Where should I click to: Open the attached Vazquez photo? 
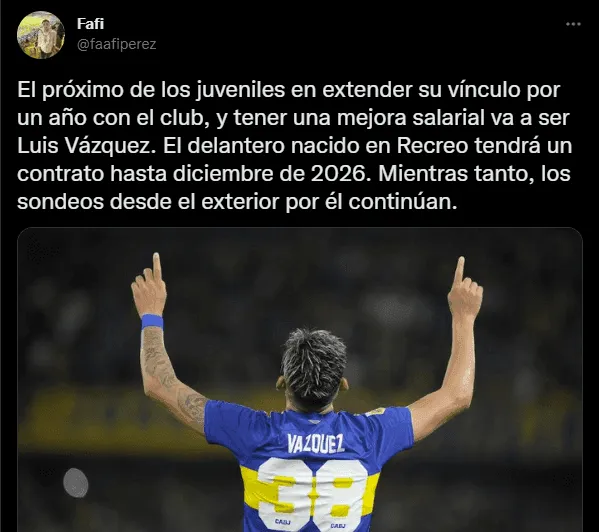(300, 380)
